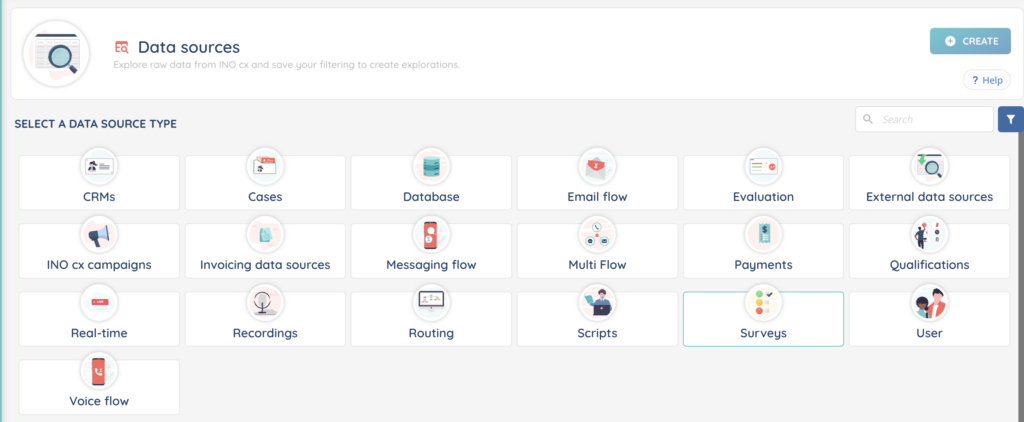
Task: Click the Create button
Action: 969,41
